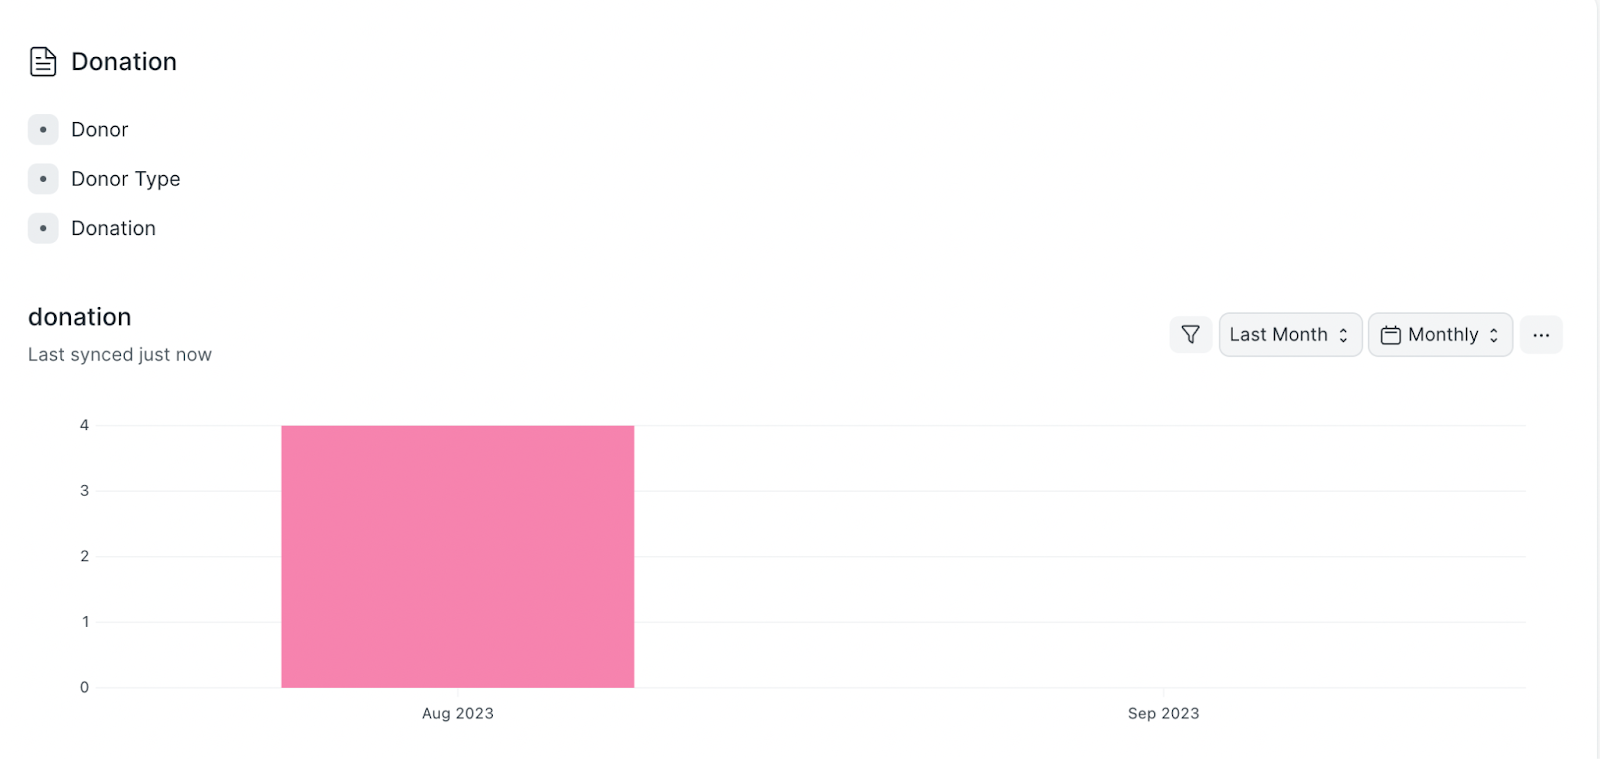Click the Donation doctype heading
Screen dimensions: 1600x759
coord(124,62)
